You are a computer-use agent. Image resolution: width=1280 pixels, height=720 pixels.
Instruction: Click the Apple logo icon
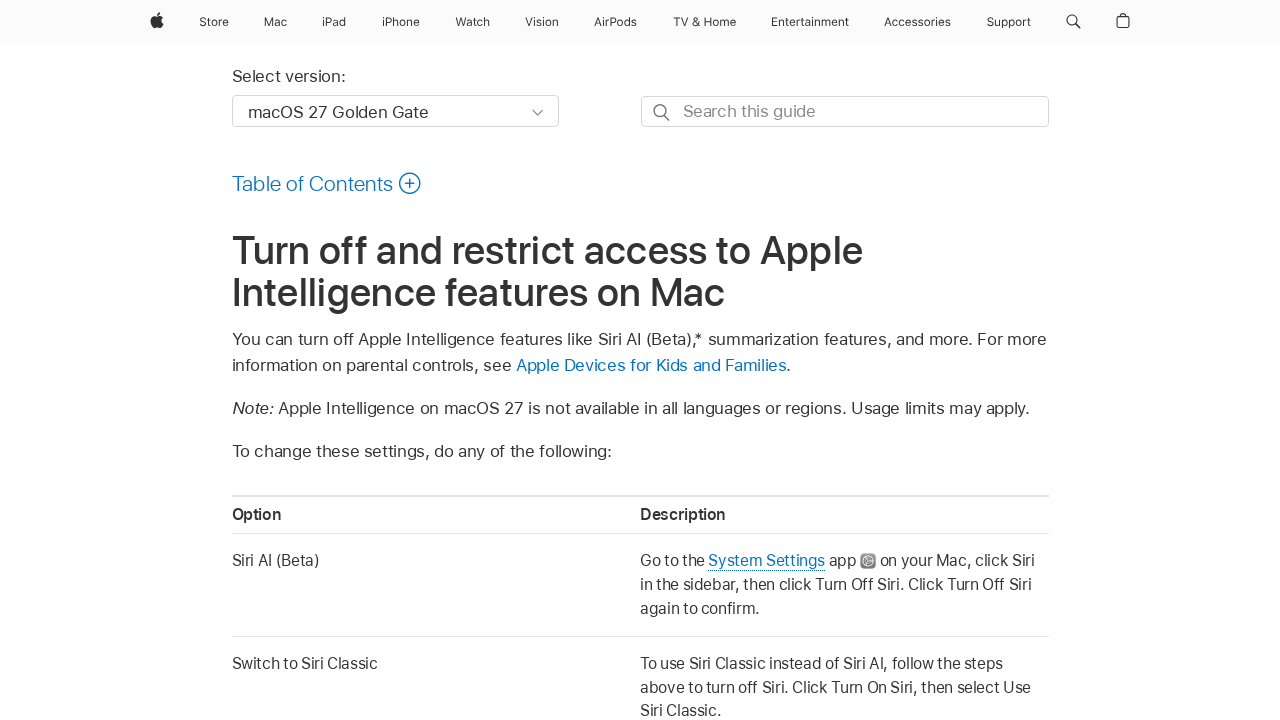click(x=157, y=21)
